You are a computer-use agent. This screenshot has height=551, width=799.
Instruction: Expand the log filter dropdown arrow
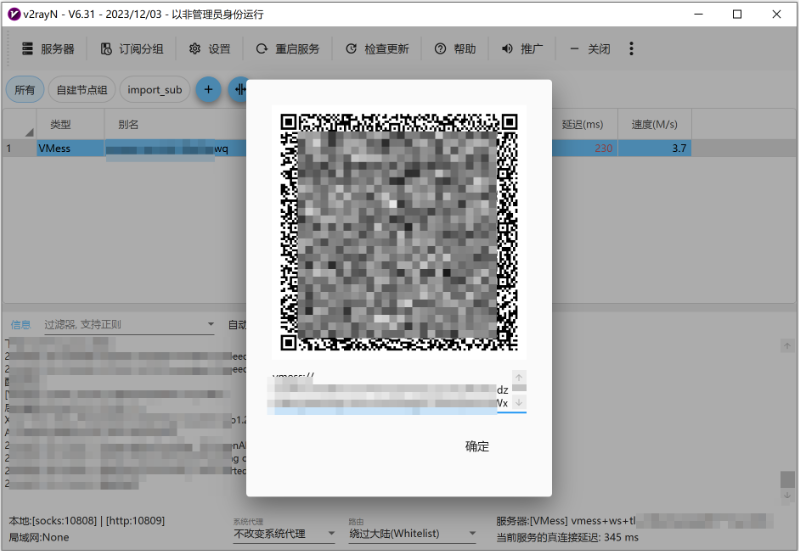click(x=210, y=324)
